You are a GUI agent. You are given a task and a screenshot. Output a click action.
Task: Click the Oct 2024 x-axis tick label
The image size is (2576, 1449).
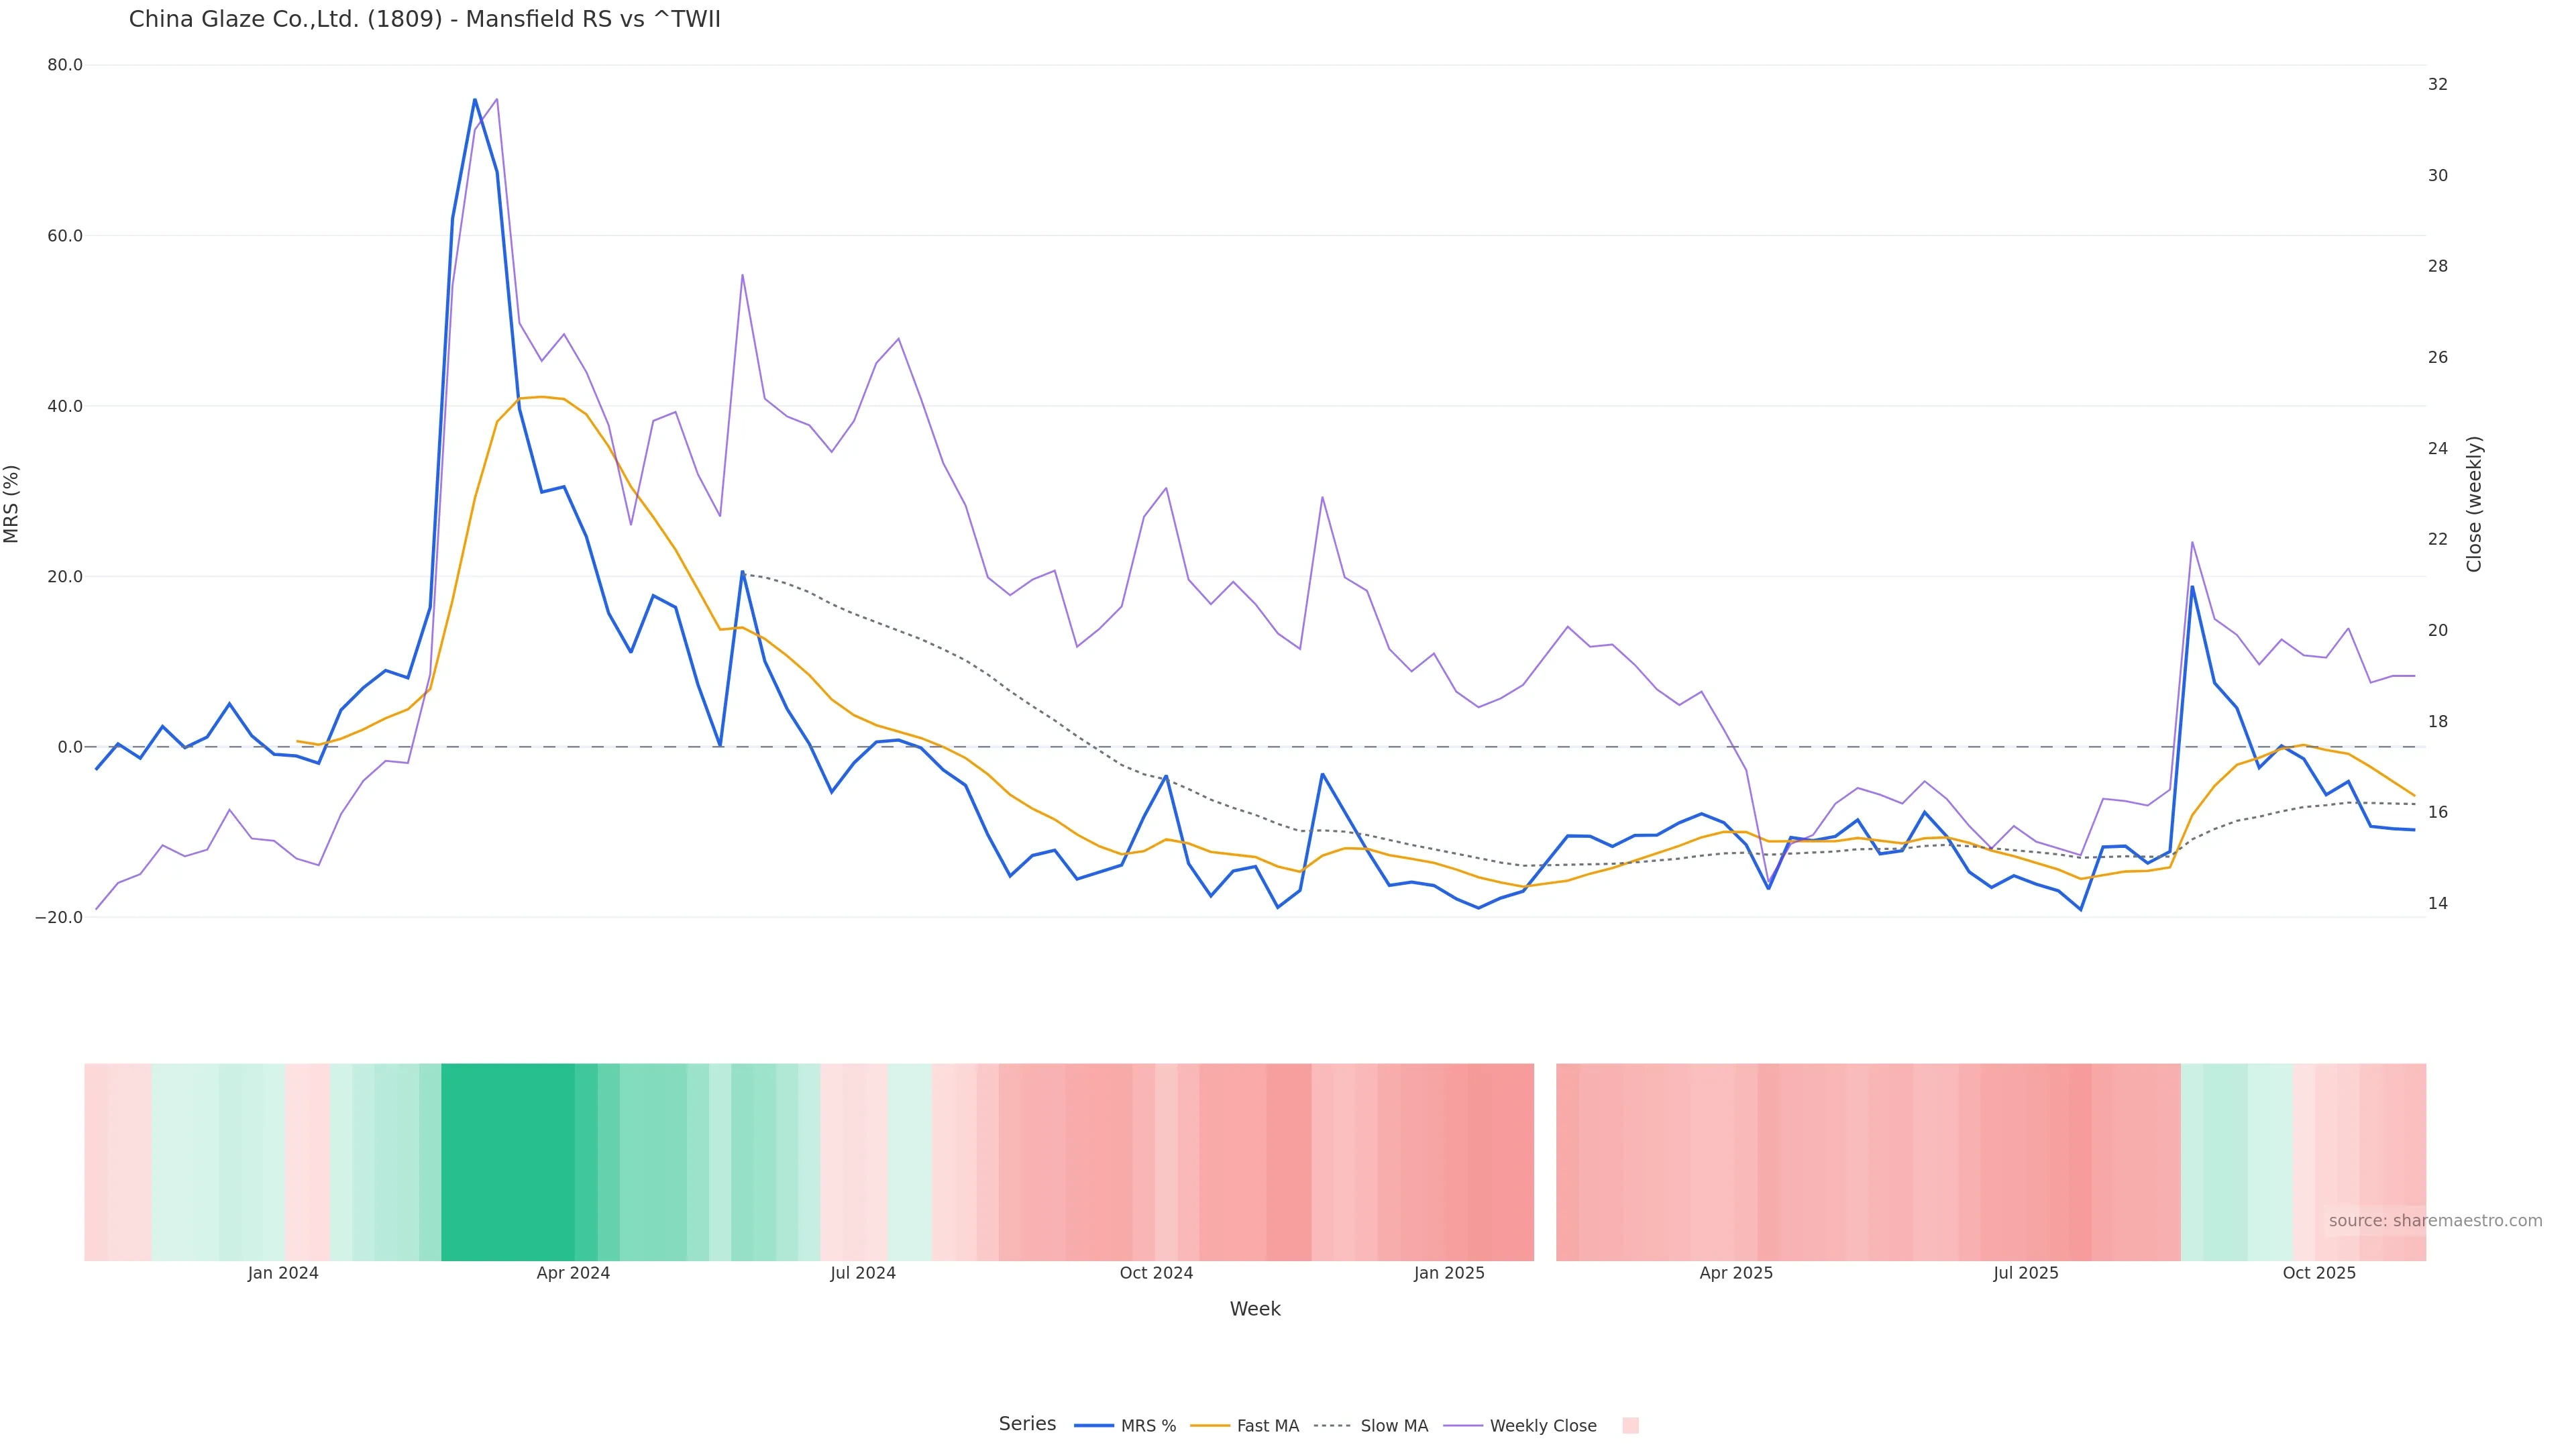coord(1156,1273)
